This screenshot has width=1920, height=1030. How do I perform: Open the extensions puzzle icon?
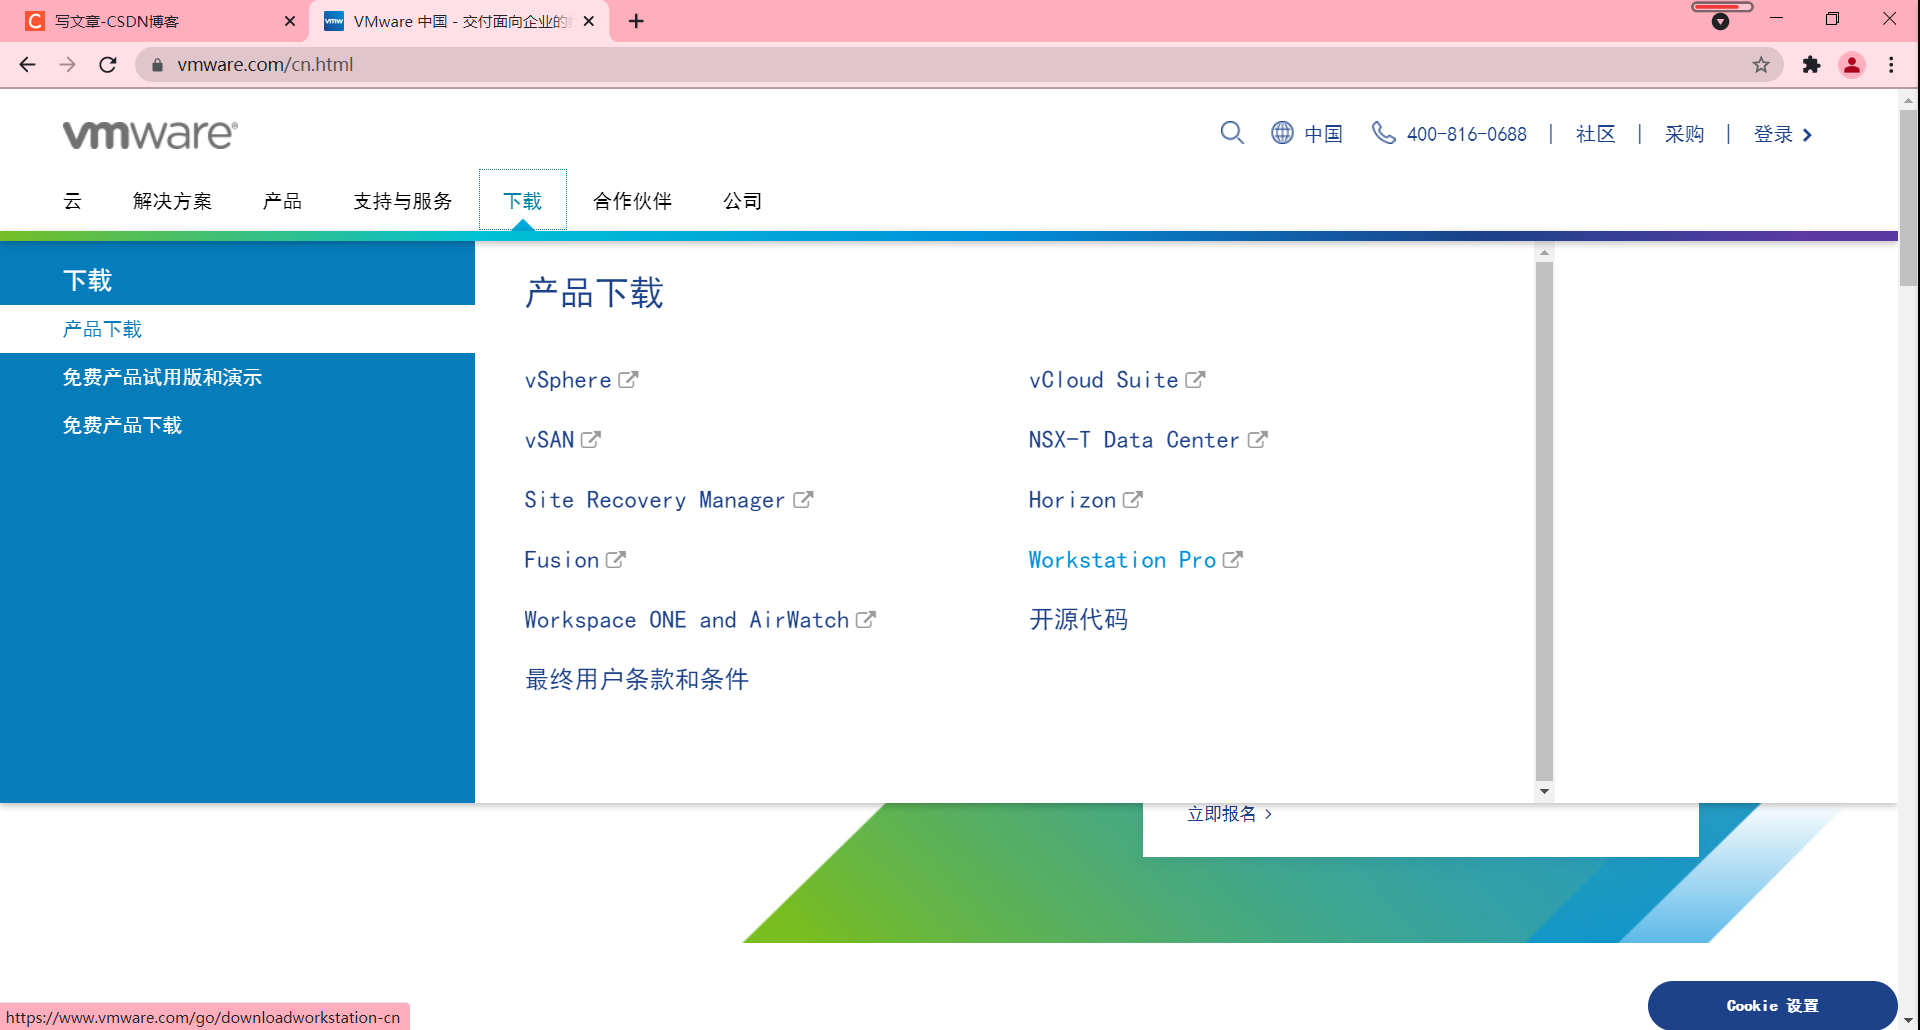(x=1811, y=65)
